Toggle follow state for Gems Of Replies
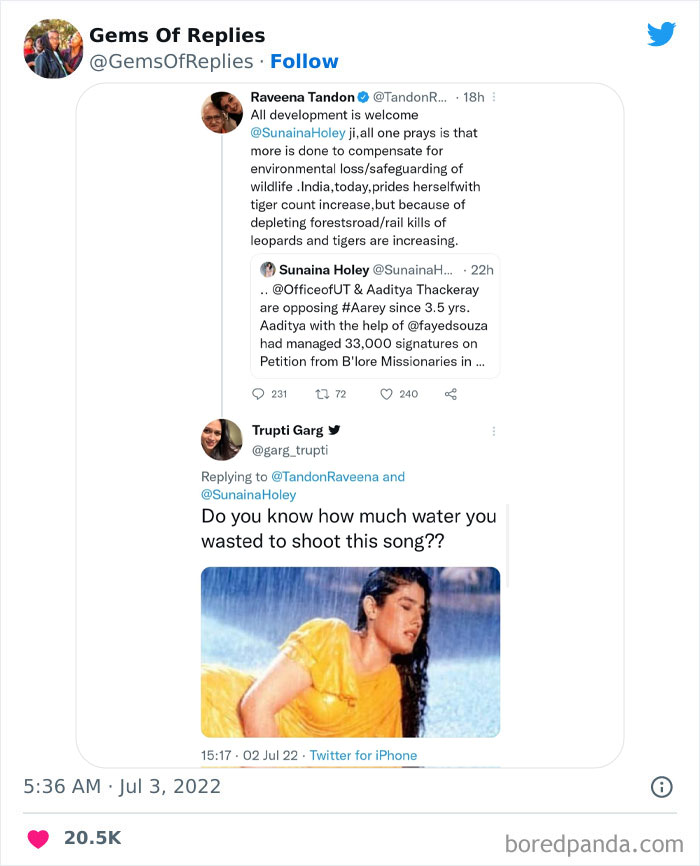 tap(305, 61)
